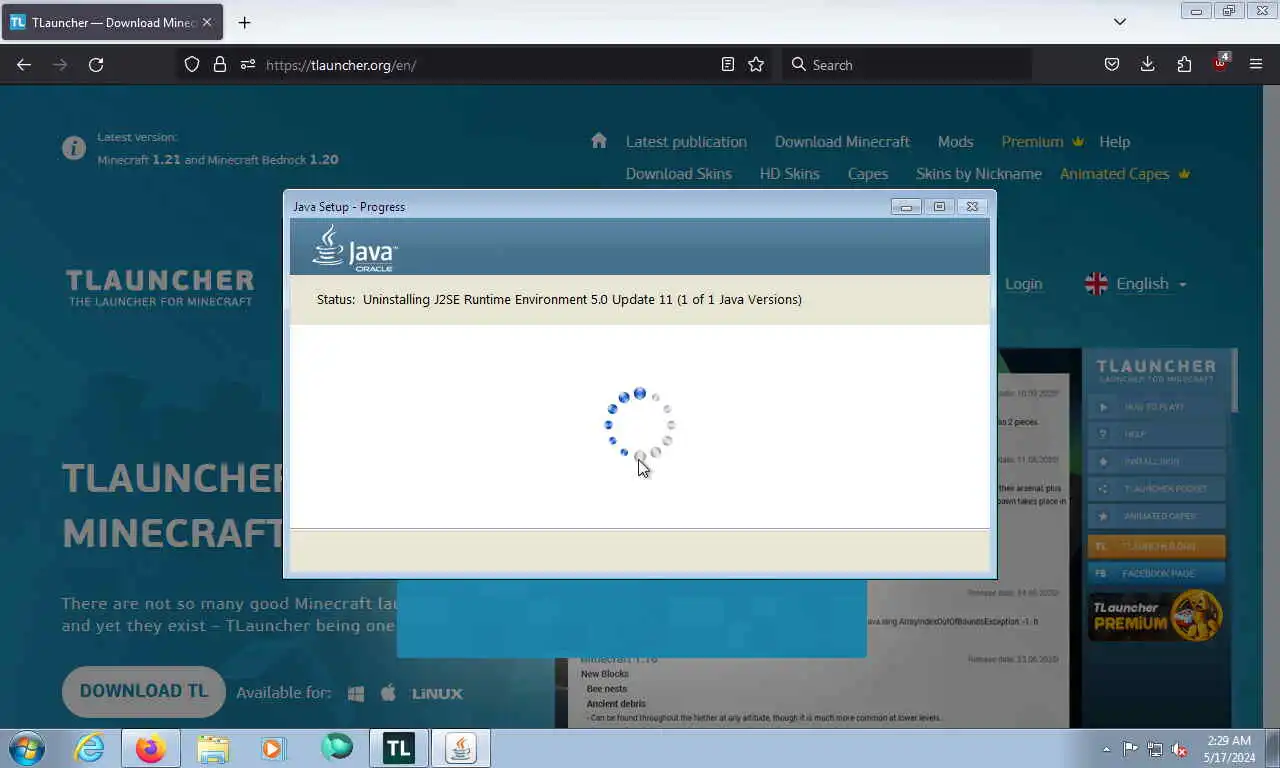This screenshot has width=1280, height=768.
Task: Click the taskbar clock and date
Action: [x=1228, y=749]
